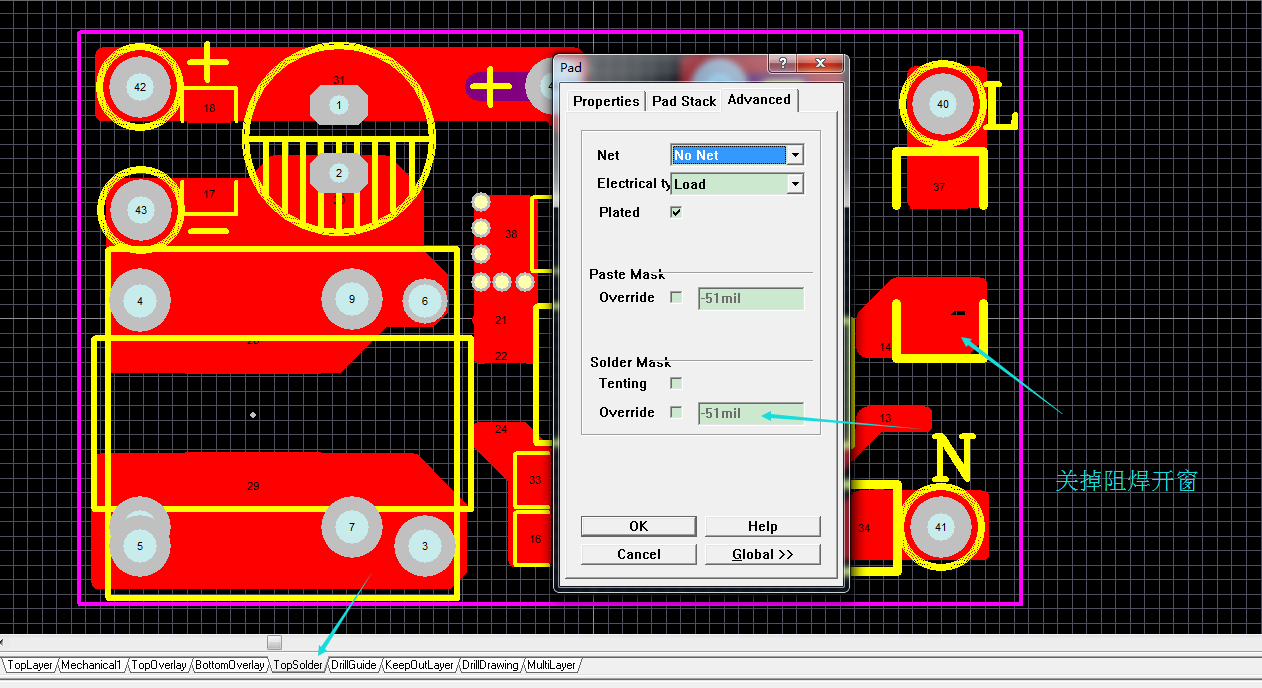Enable the Paste Mask Override checkbox

676,297
